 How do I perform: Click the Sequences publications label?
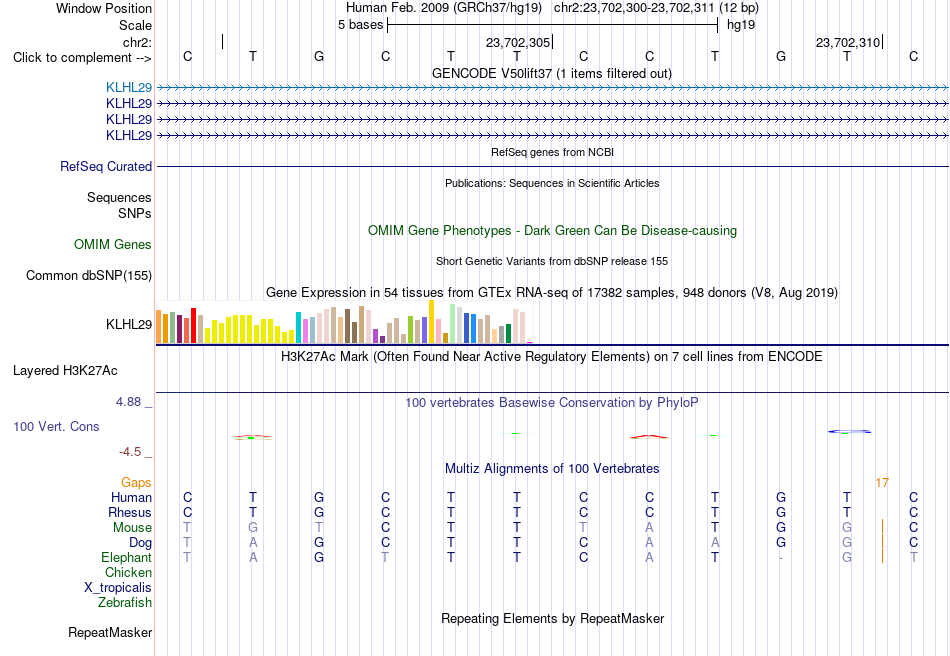(x=119, y=197)
